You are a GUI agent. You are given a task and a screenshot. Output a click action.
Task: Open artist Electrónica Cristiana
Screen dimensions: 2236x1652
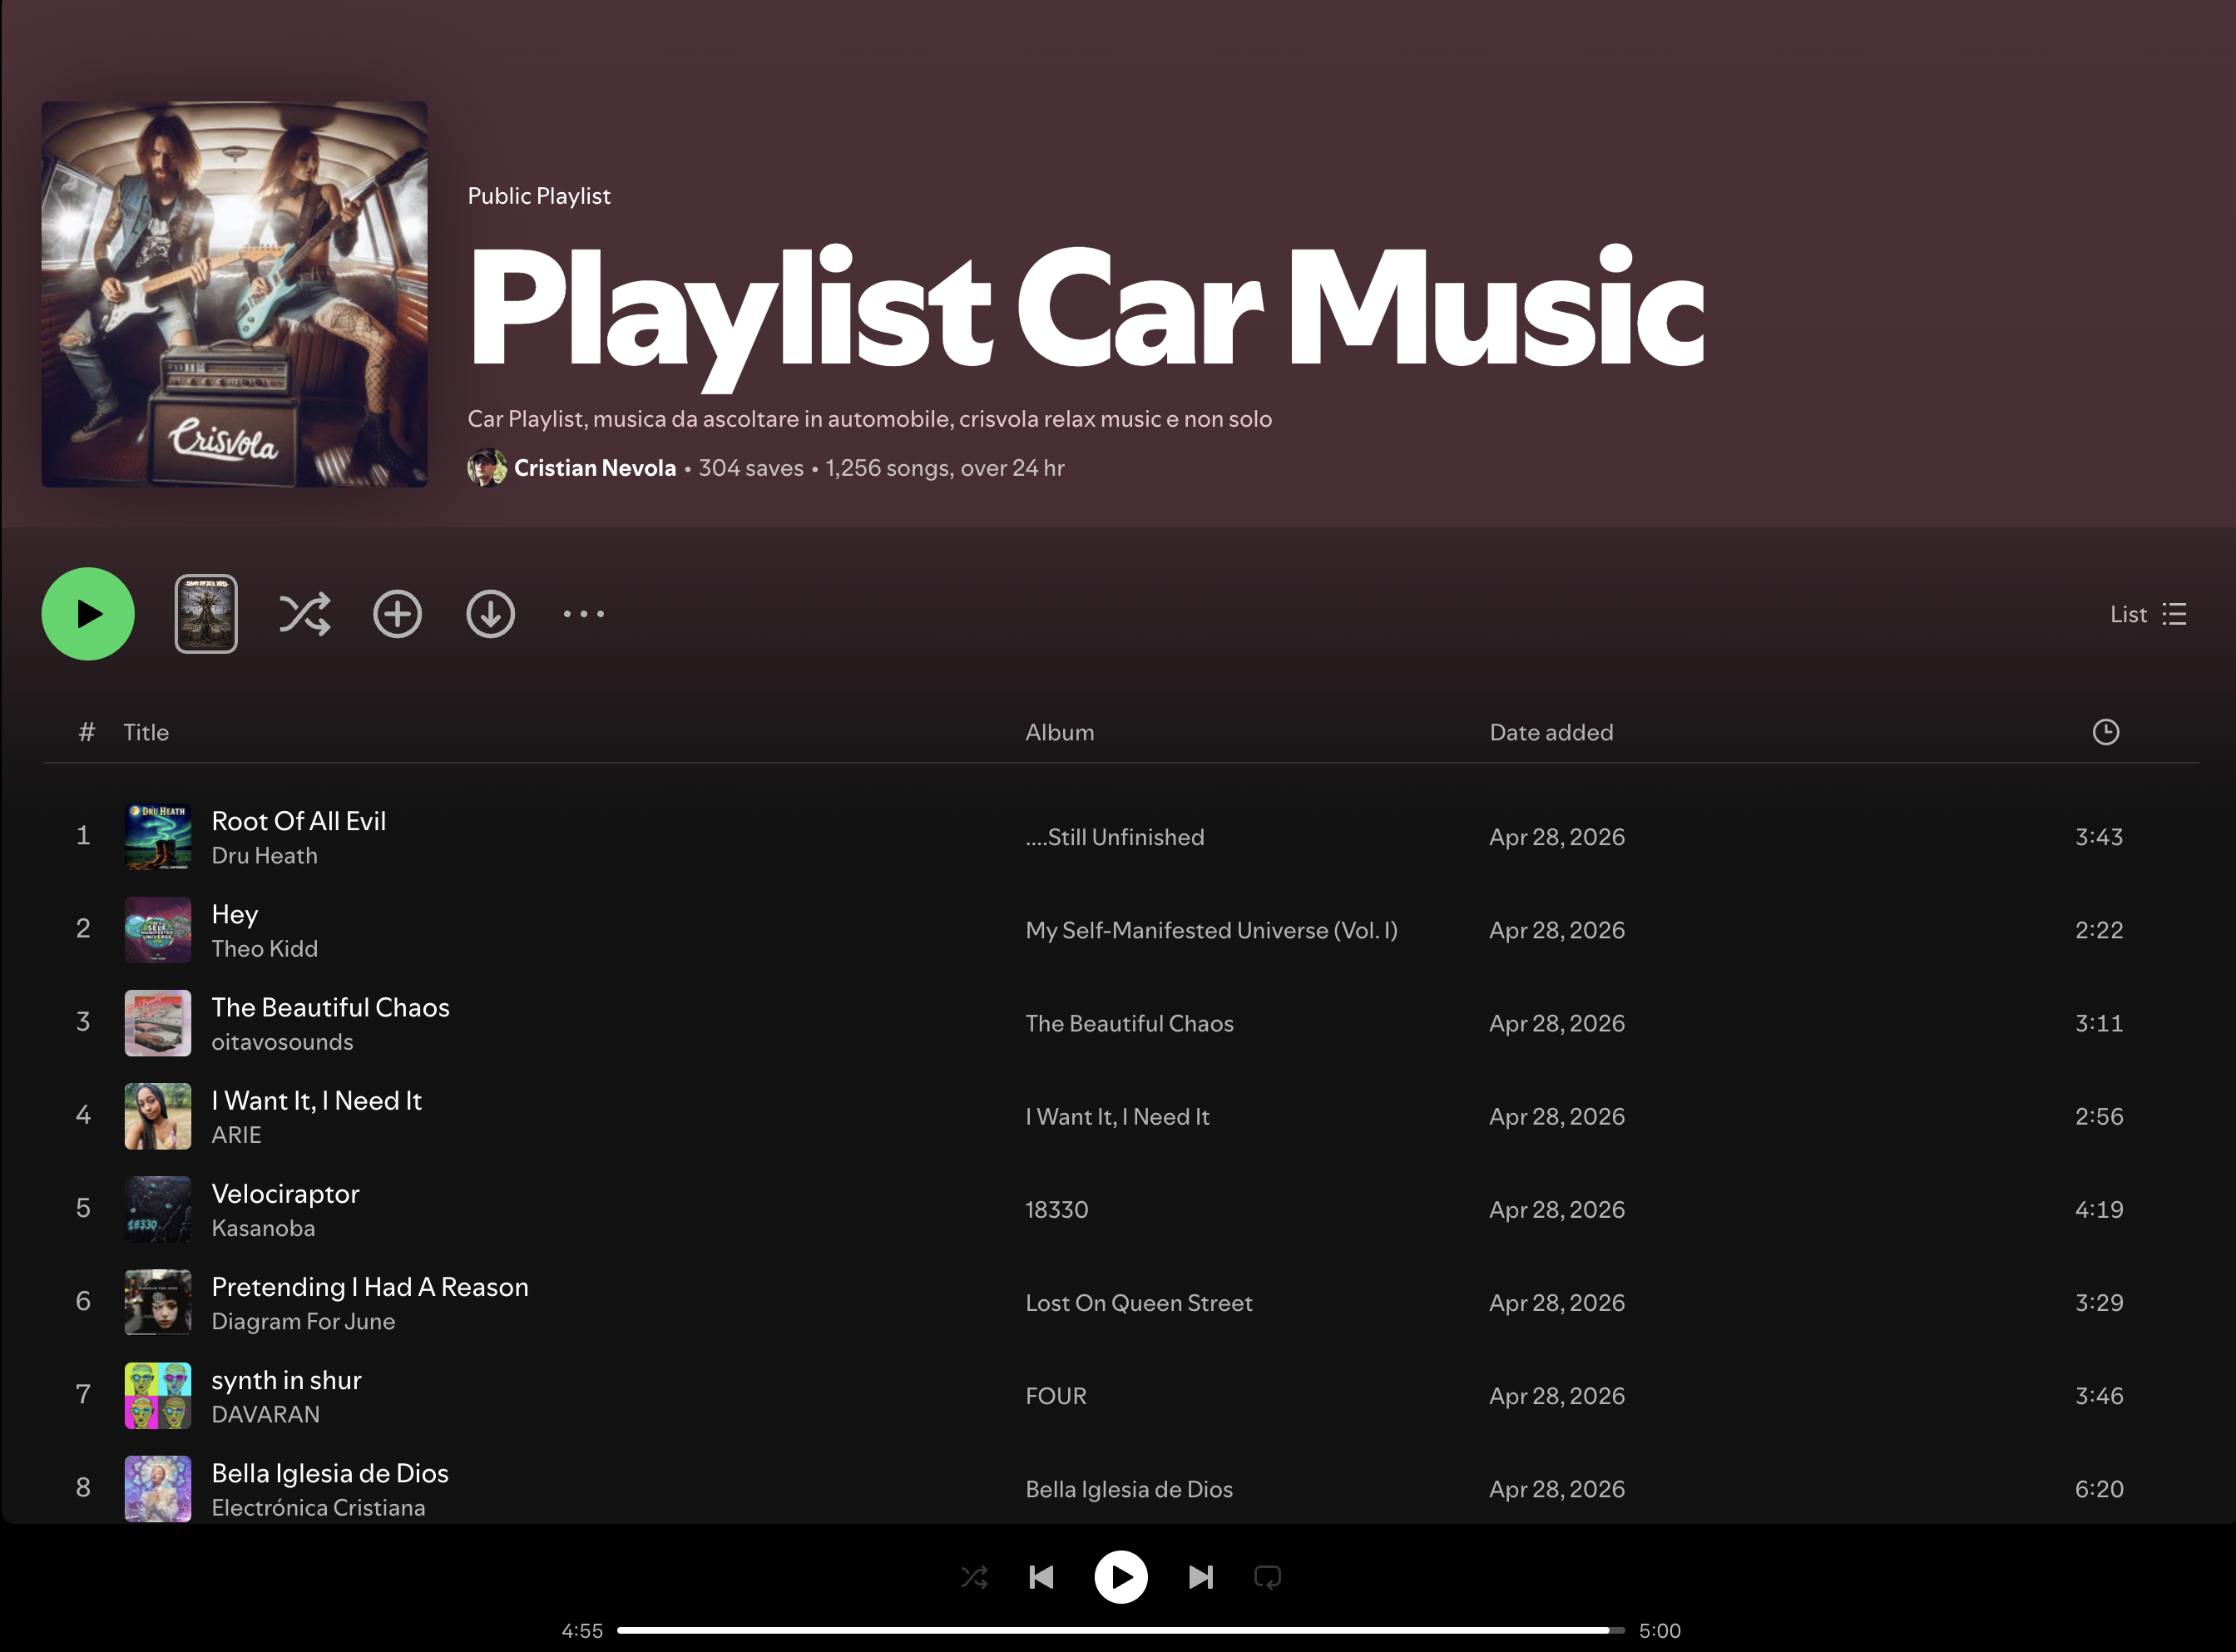click(318, 1507)
